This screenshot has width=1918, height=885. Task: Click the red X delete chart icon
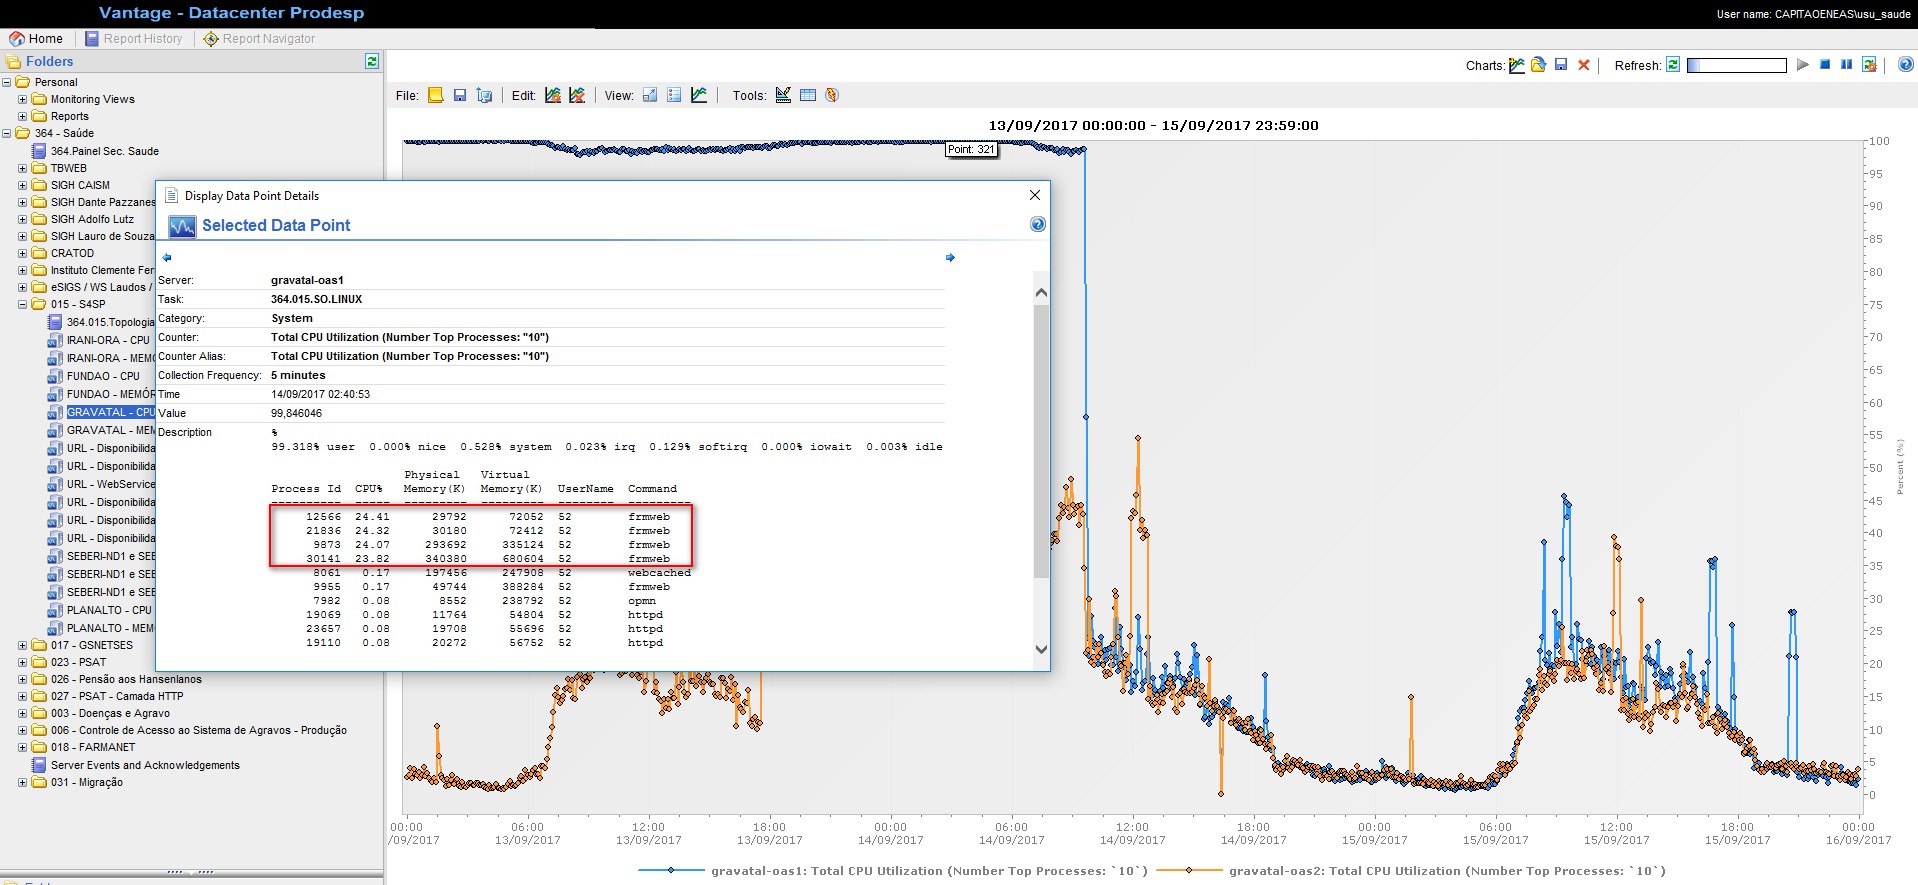tap(1584, 65)
